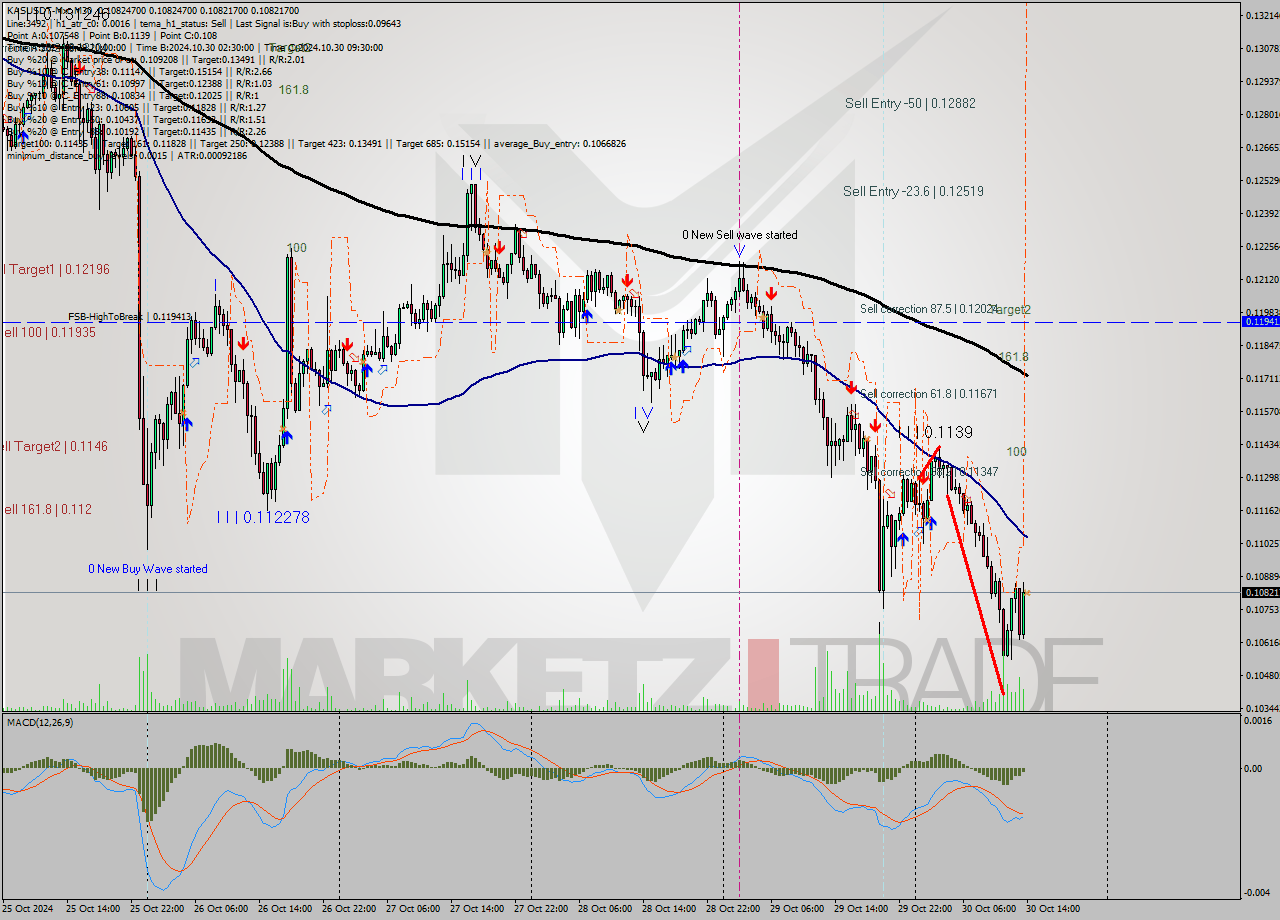Click the 'average_Buy_entry: 0.1066826' text

click(562, 143)
